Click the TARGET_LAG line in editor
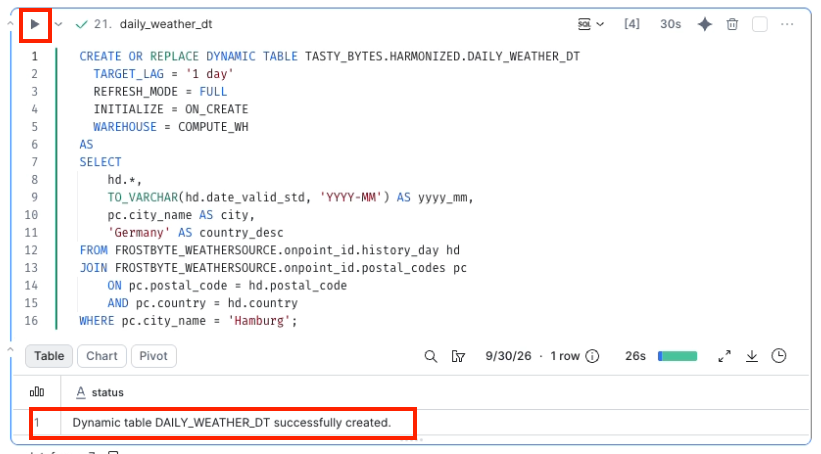 click(x=163, y=74)
